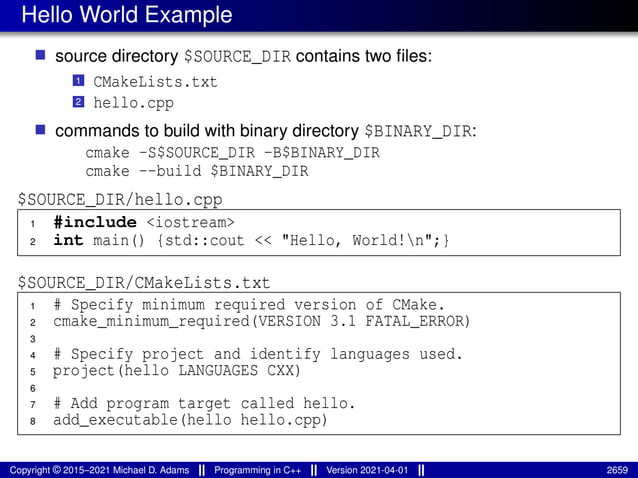Click the square bullet before 'source directory'
Screen dimensions: 638x478
click(x=40, y=55)
